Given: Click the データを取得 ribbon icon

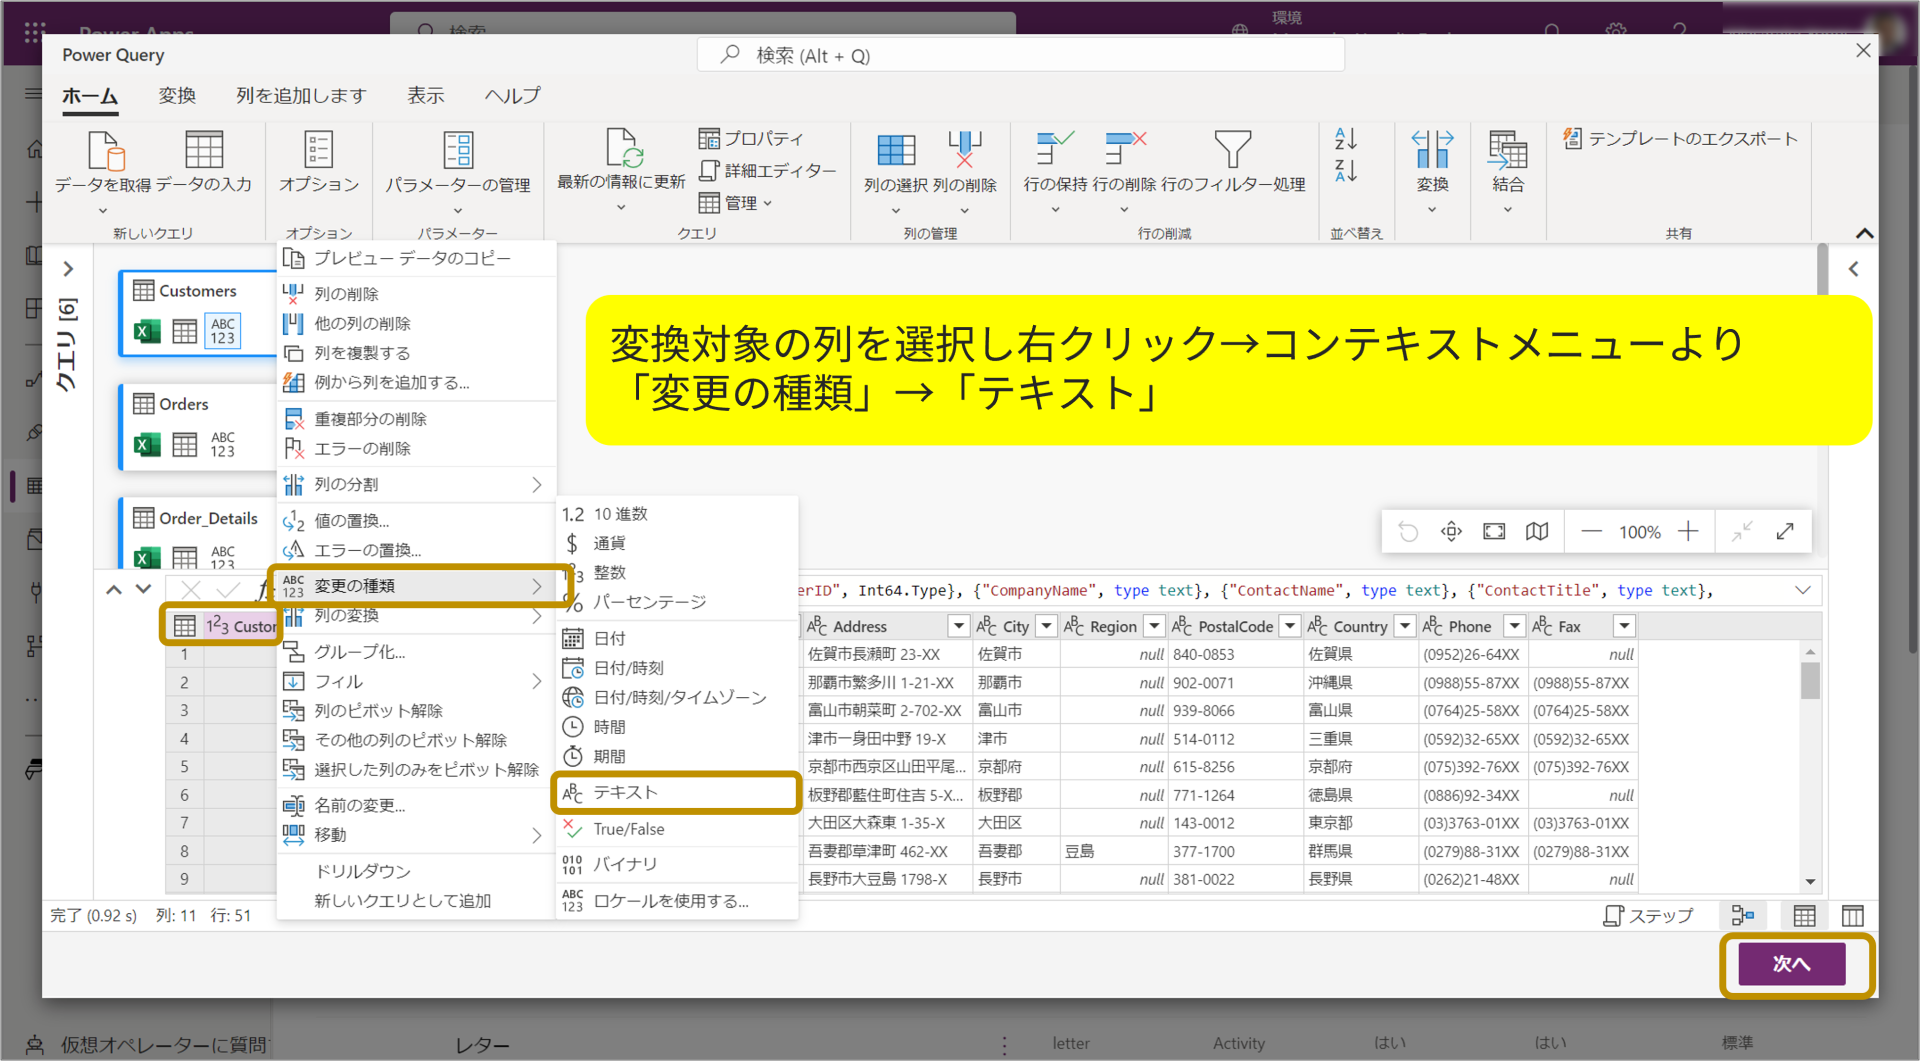Looking at the screenshot, I should [x=106, y=151].
